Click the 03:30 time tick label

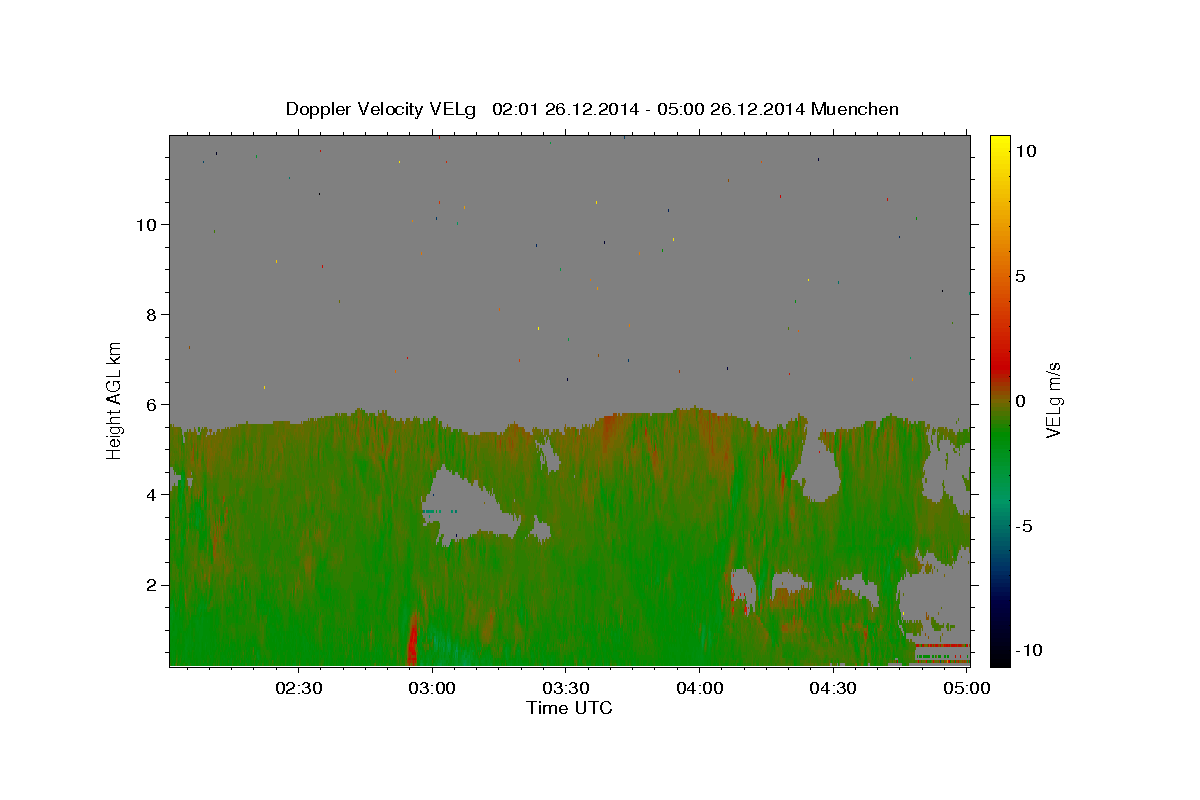pyautogui.click(x=566, y=688)
